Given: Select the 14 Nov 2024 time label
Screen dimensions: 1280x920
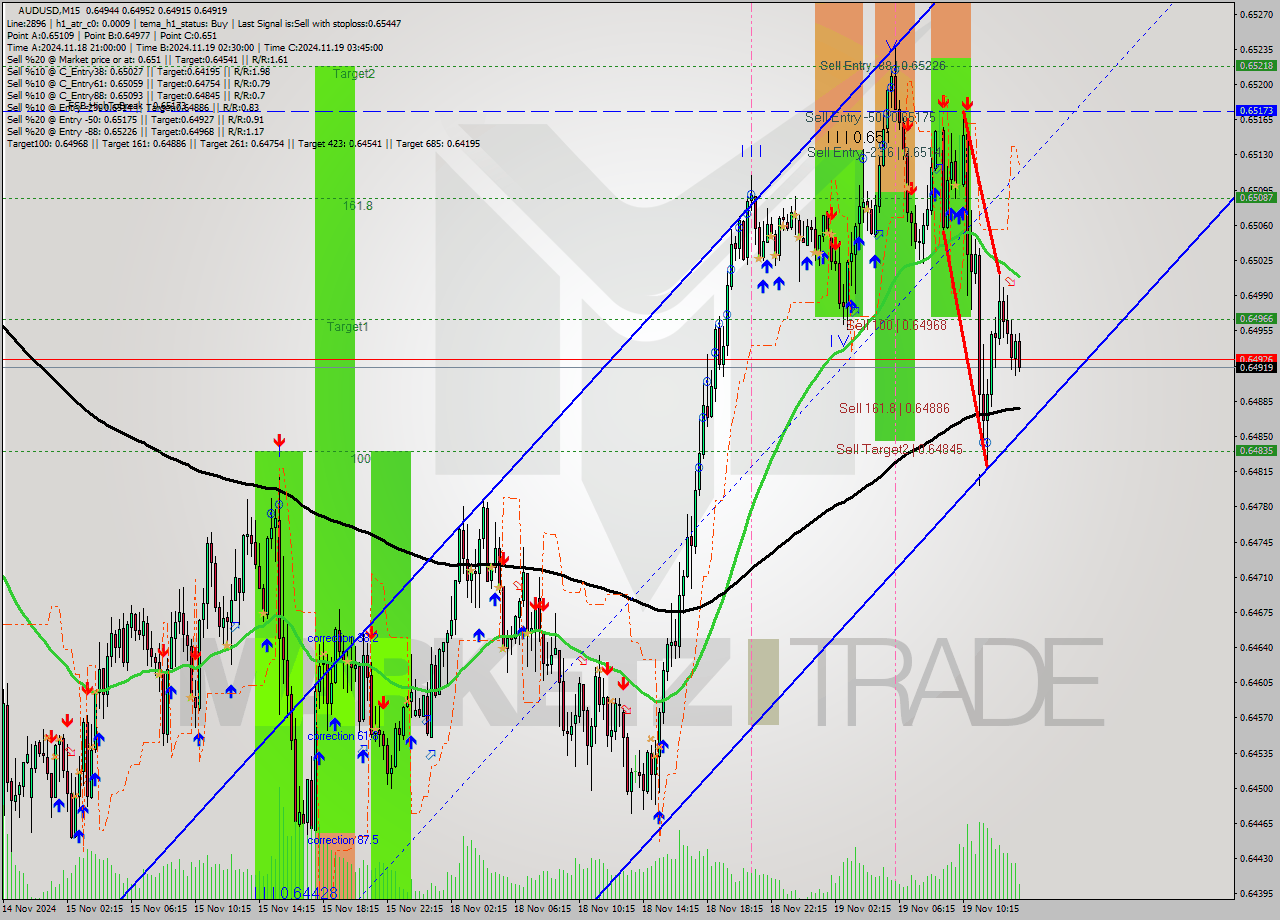Looking at the screenshot, I should click(27, 910).
